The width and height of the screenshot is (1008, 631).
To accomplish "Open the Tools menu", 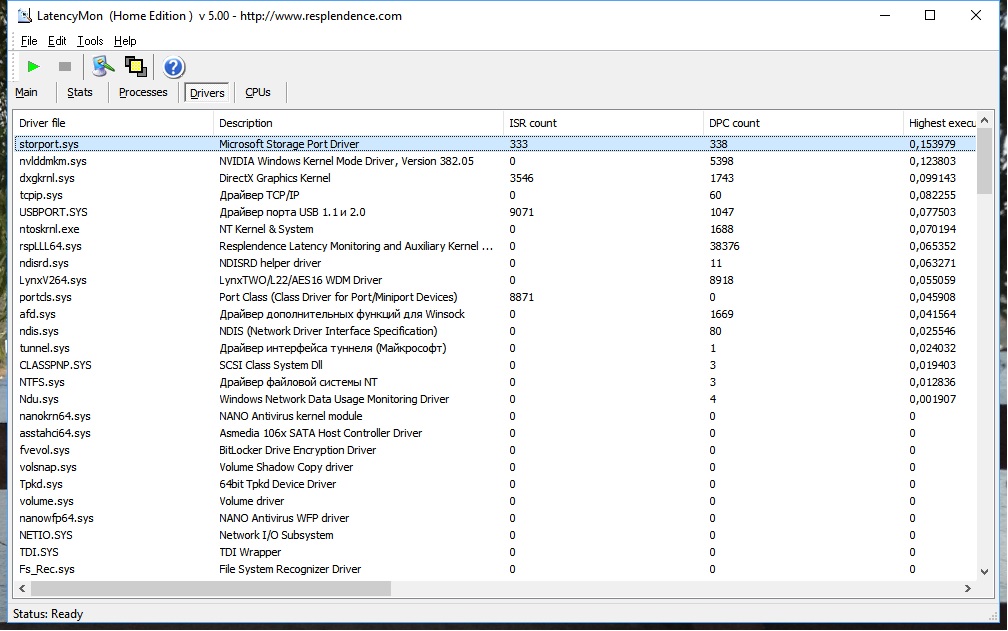I will click(x=90, y=41).
